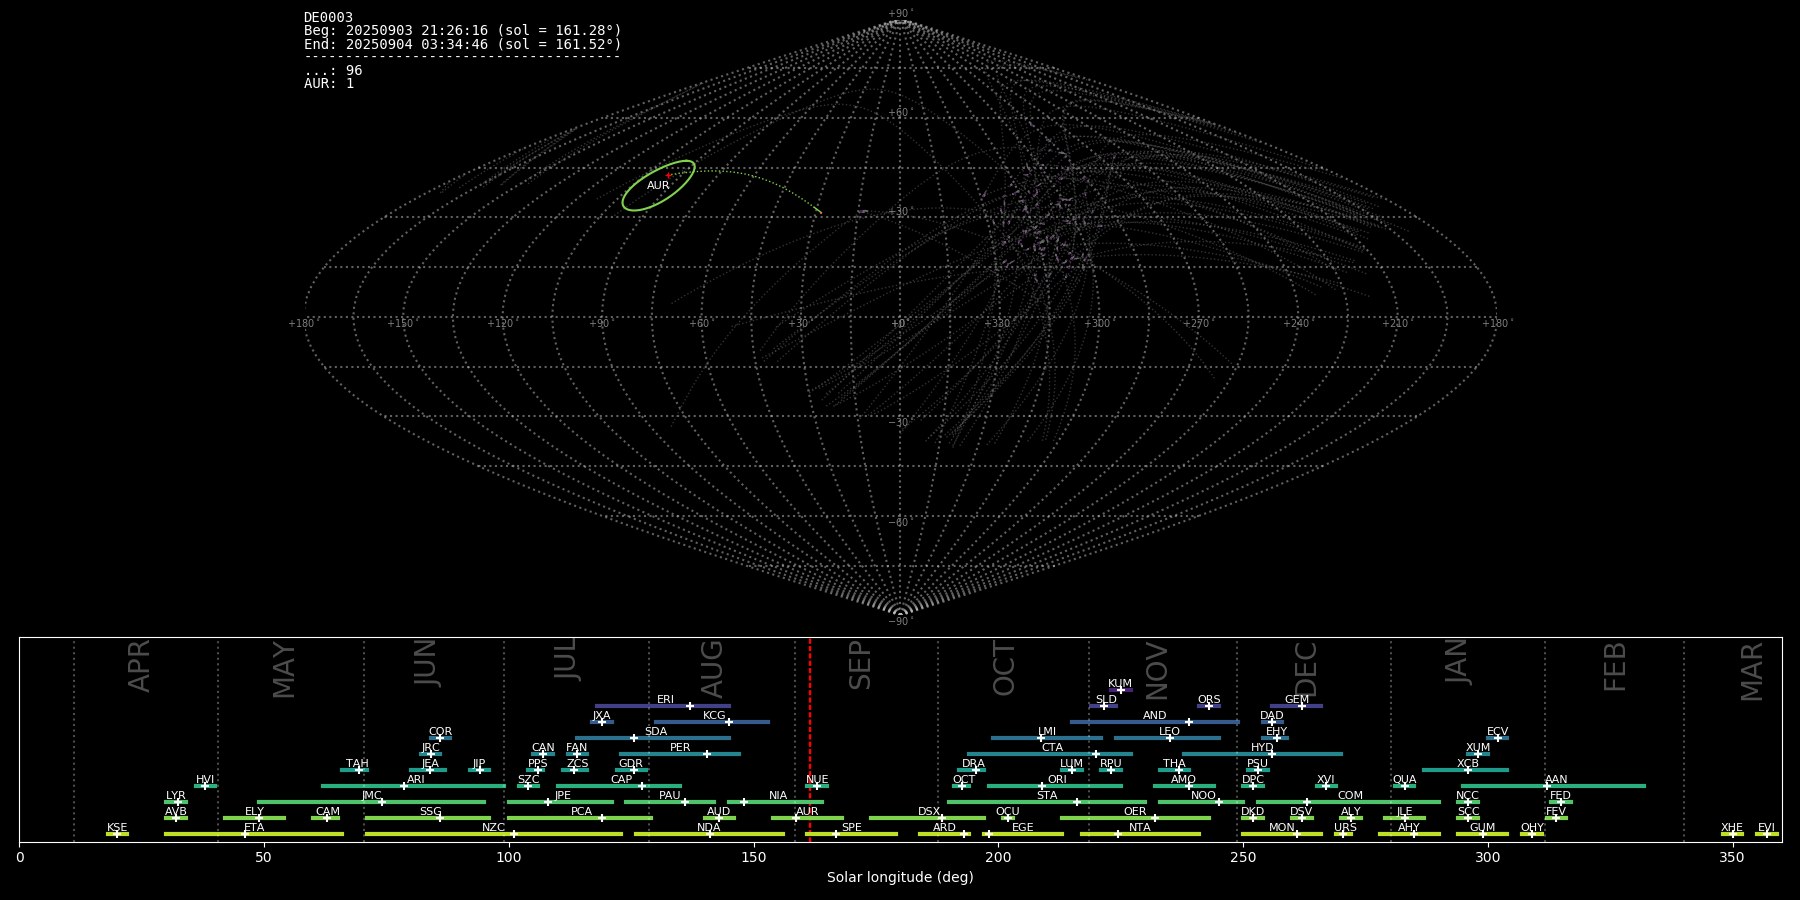The height and width of the screenshot is (900, 1800).
Task: Click the GEM shower peak cross
Action: click(1302, 706)
